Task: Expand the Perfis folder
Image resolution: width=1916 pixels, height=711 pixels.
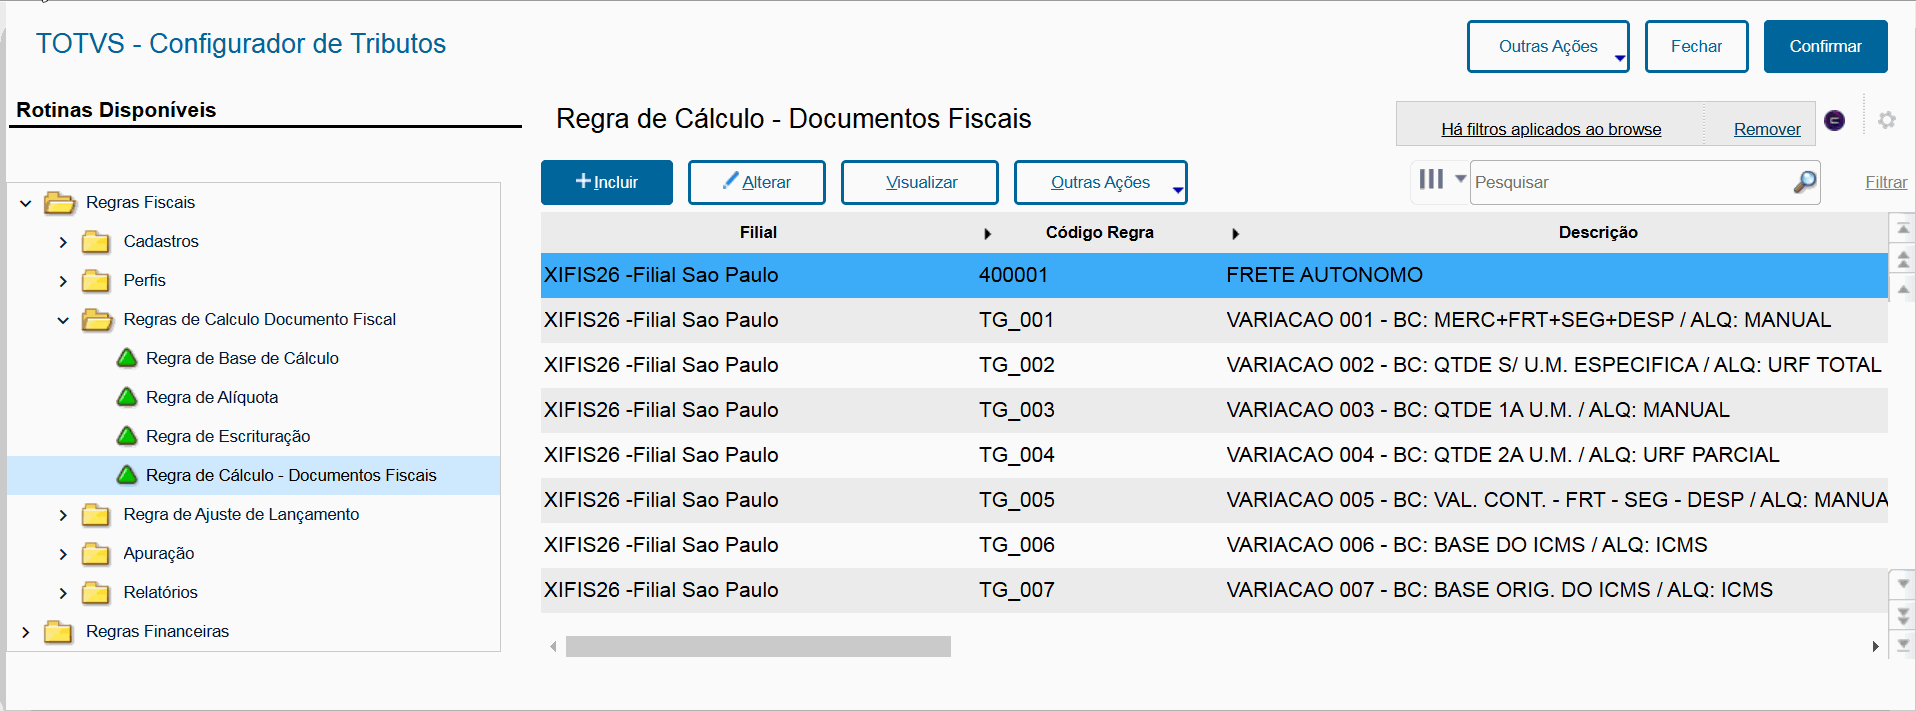Action: point(63,281)
